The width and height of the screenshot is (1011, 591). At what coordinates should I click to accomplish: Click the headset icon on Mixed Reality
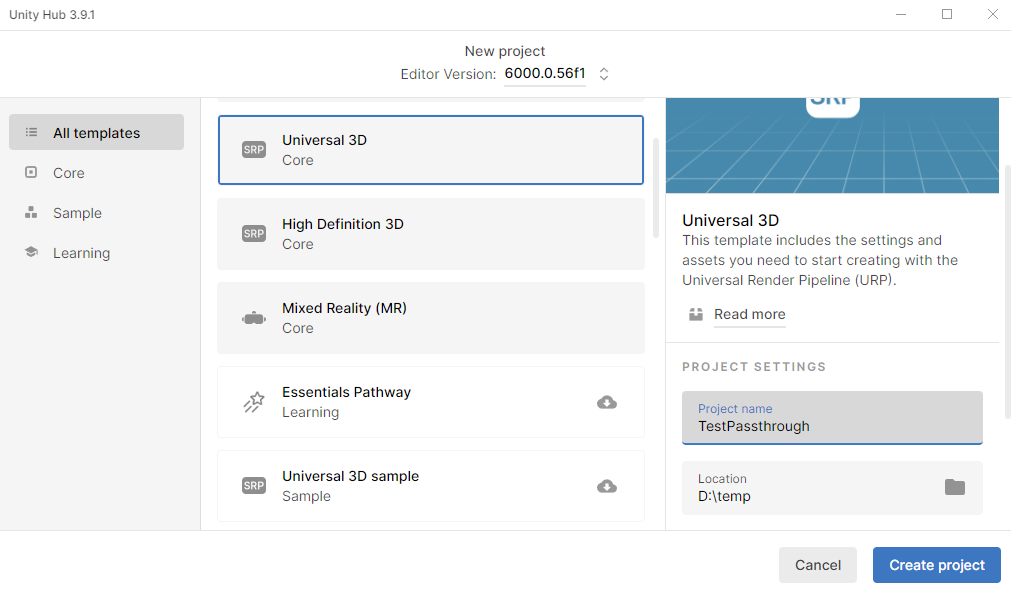click(x=254, y=318)
